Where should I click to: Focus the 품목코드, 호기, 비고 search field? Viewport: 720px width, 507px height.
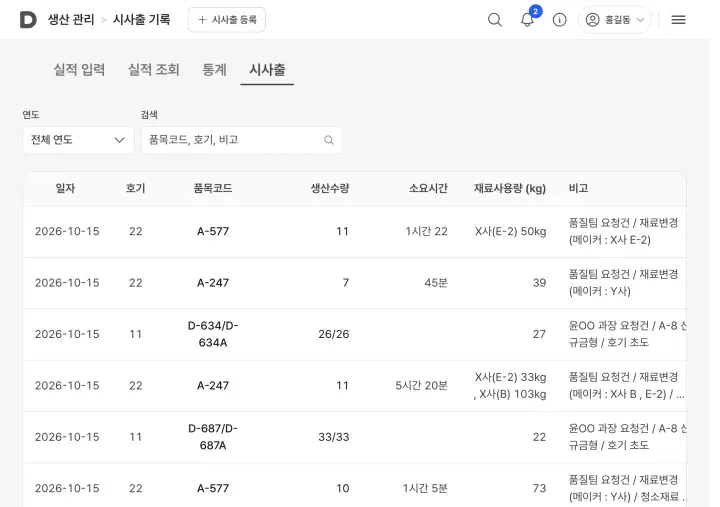(x=242, y=140)
